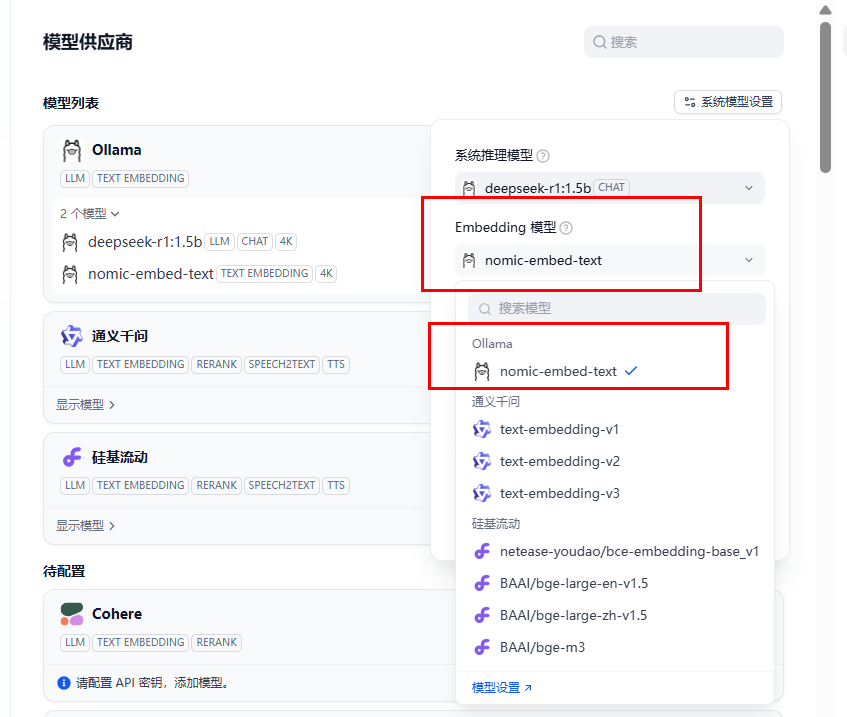847x717 pixels.
Task: Click the 硅基流动 provider logo icon
Action: click(72, 457)
